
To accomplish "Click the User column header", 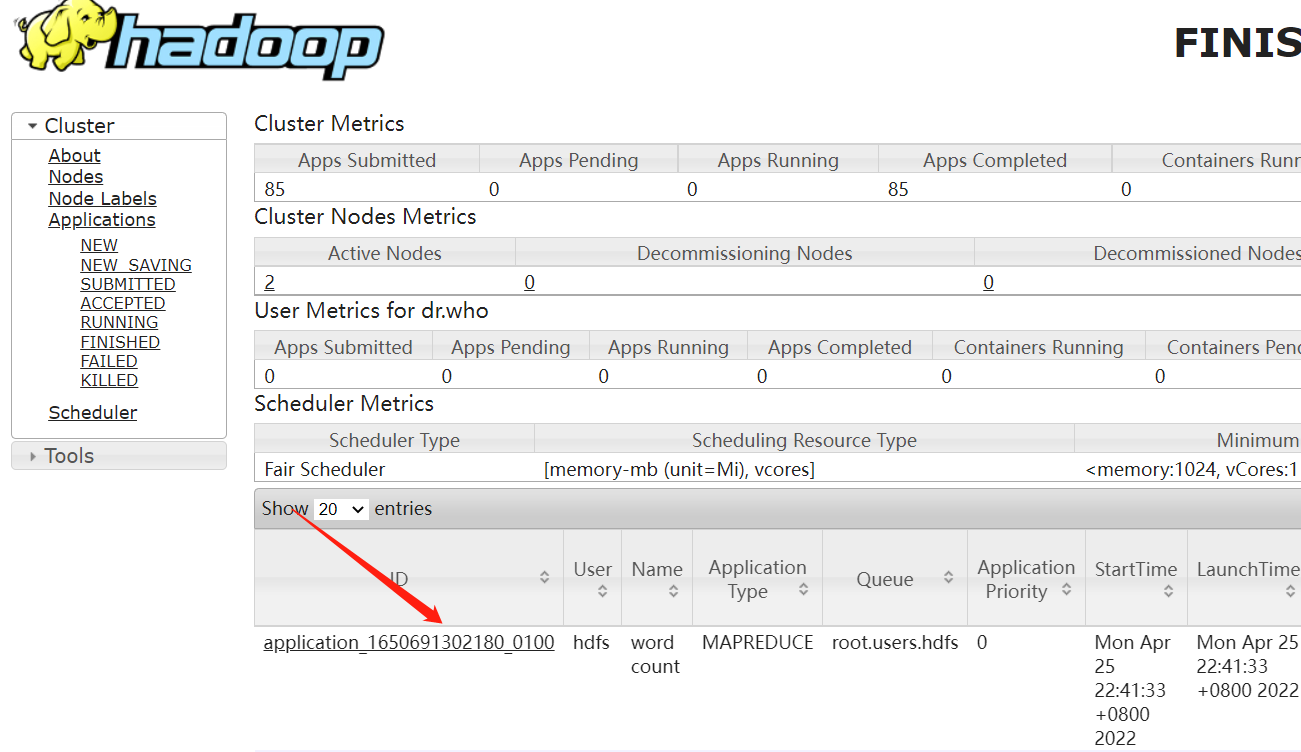I will 592,578.
